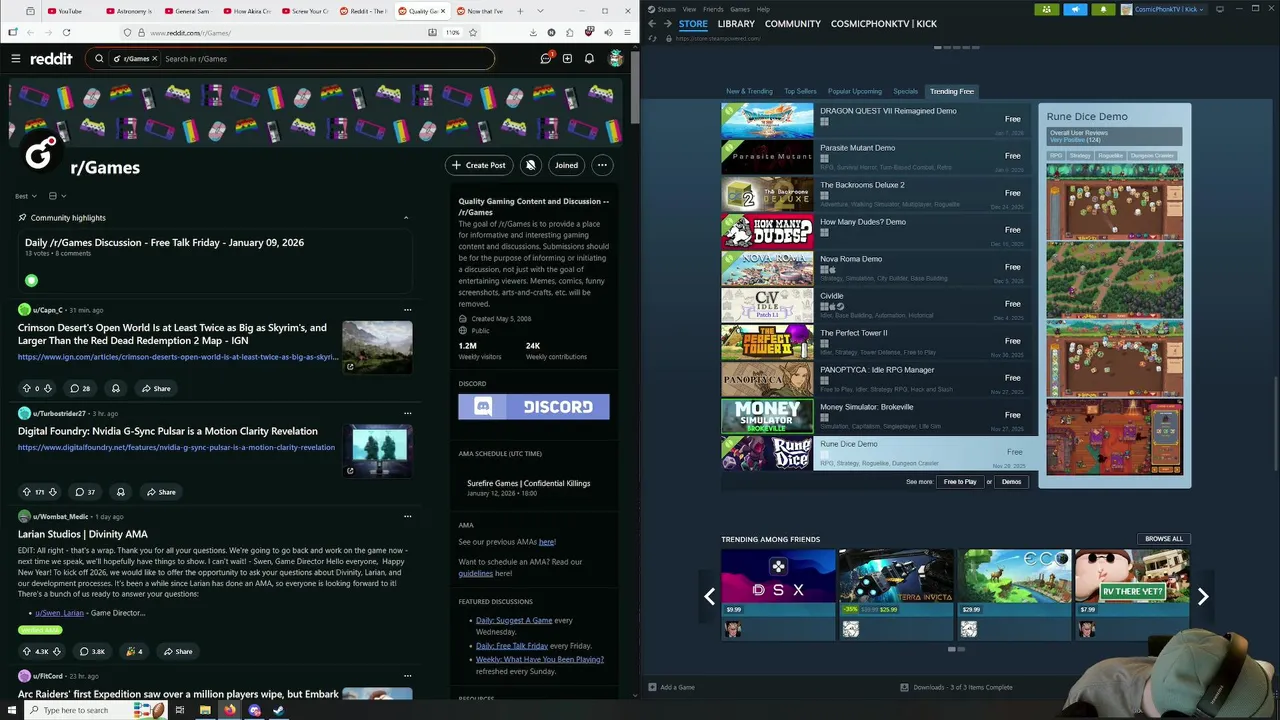This screenshot has height=720, width=1280.
Task: Switch to the LIBRARY section in Steam
Action: (x=736, y=23)
